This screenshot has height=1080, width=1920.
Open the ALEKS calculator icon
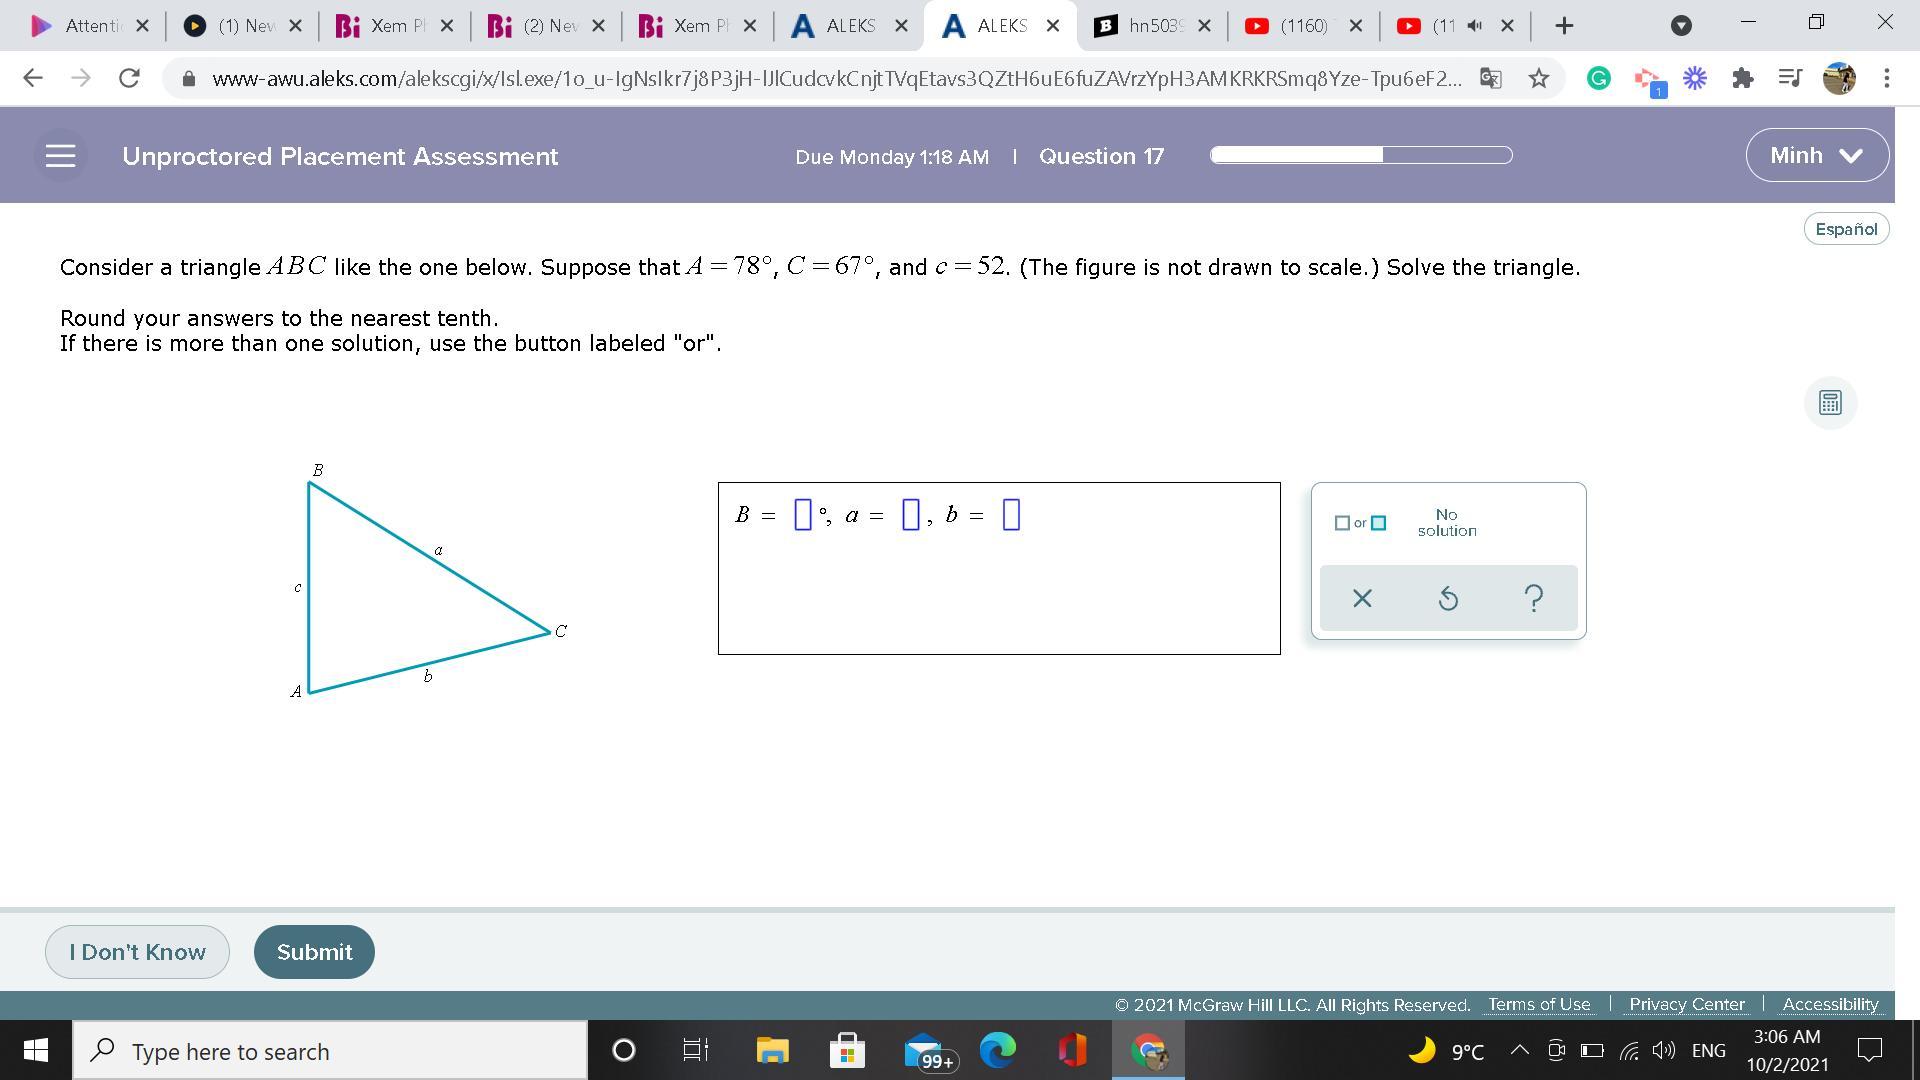click(x=1830, y=403)
